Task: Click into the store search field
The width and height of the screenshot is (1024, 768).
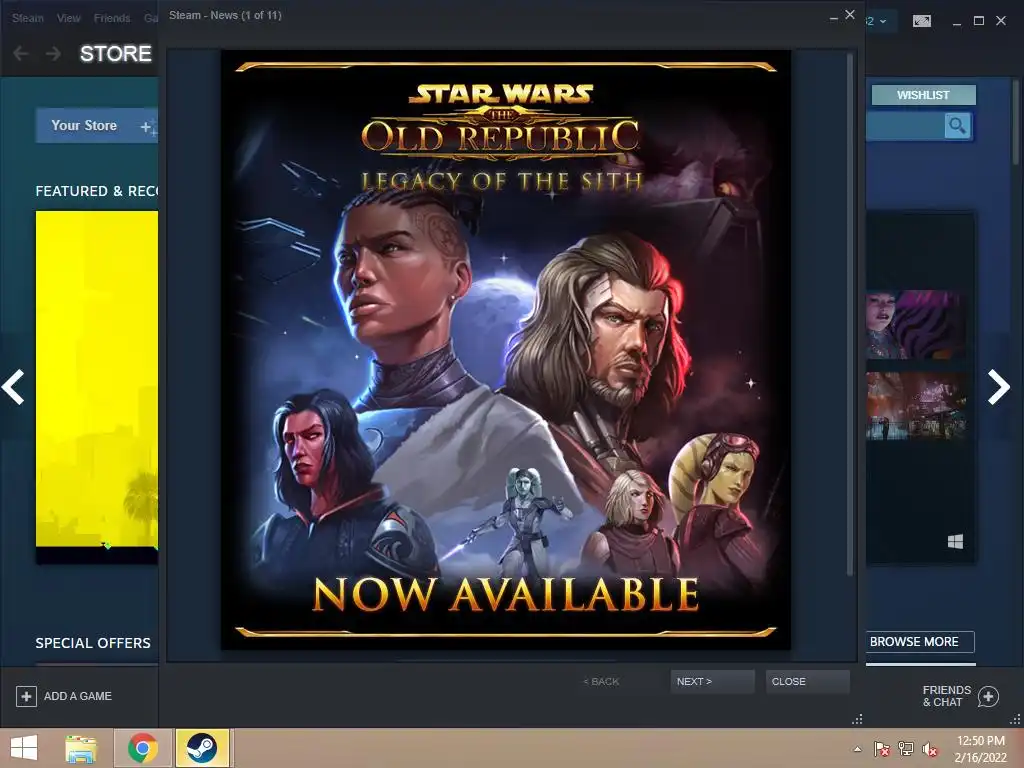Action: pyautogui.click(x=905, y=125)
